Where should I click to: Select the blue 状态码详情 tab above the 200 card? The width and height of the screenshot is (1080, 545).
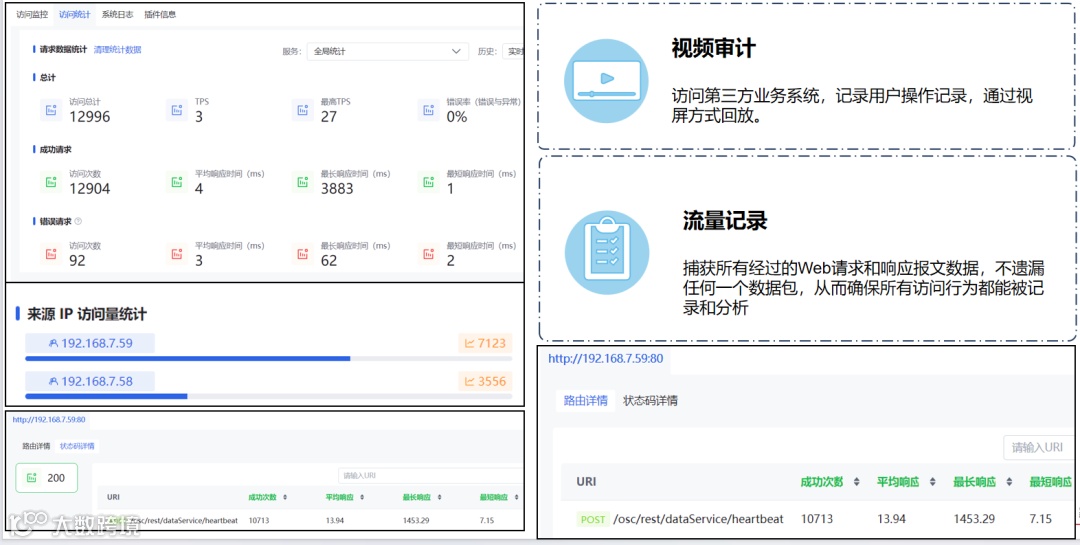coord(77,446)
